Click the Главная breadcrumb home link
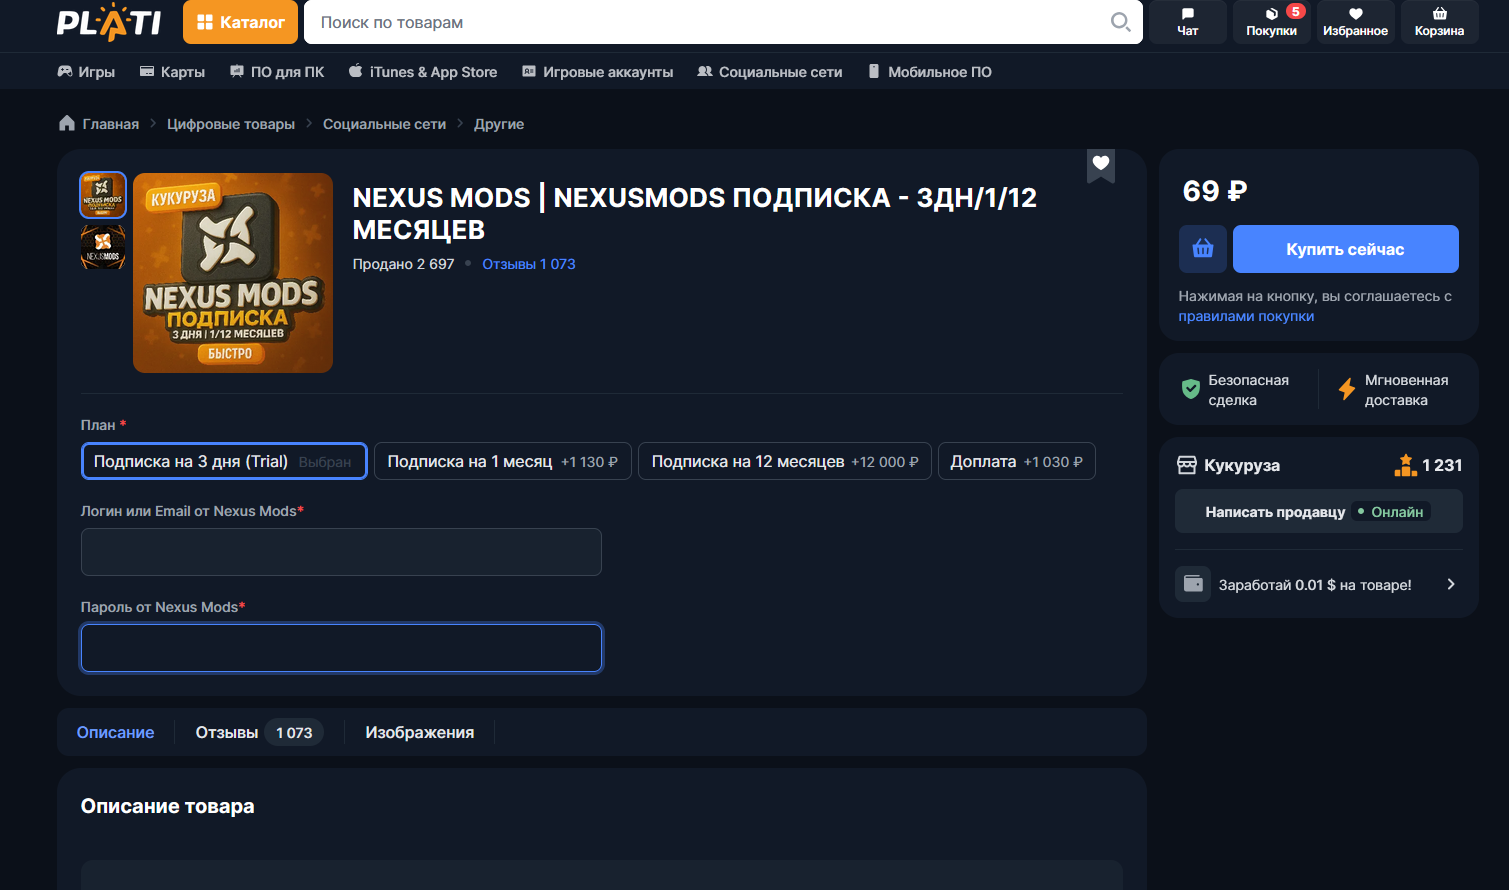 pyautogui.click(x=99, y=124)
